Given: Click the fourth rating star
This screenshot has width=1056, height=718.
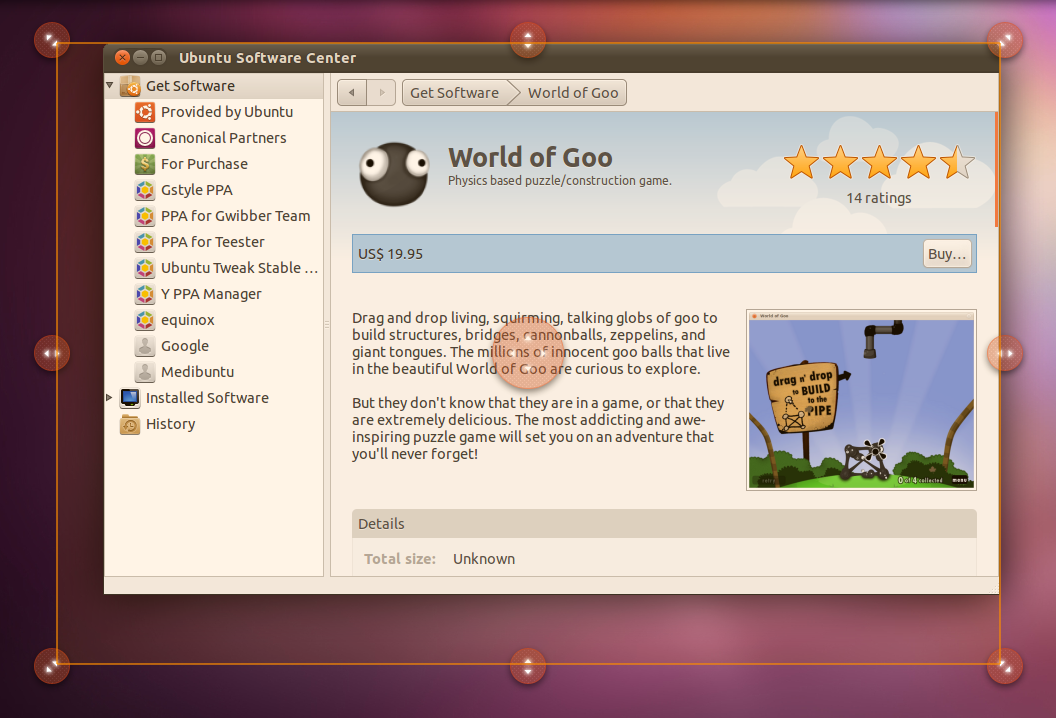Looking at the screenshot, I should click(917, 162).
